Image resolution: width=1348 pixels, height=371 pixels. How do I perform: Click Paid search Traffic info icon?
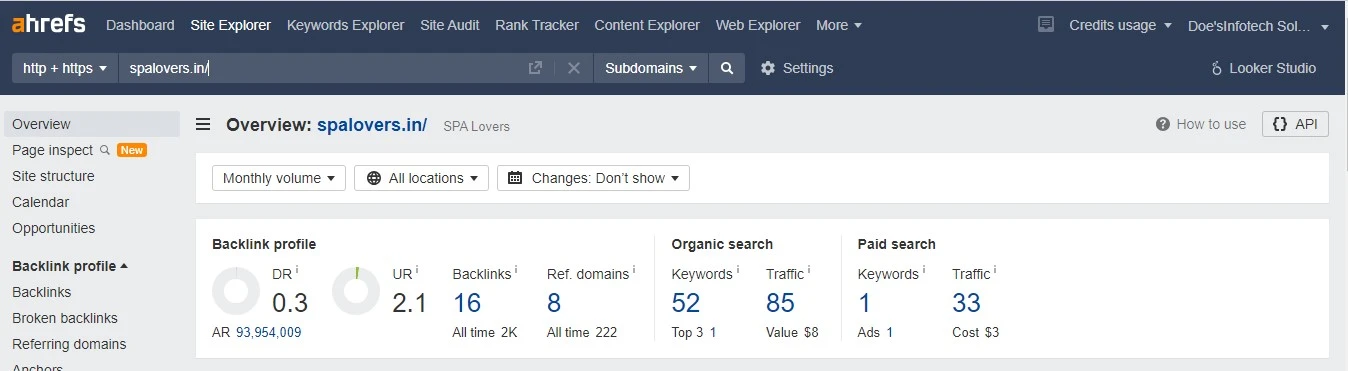[x=995, y=269]
